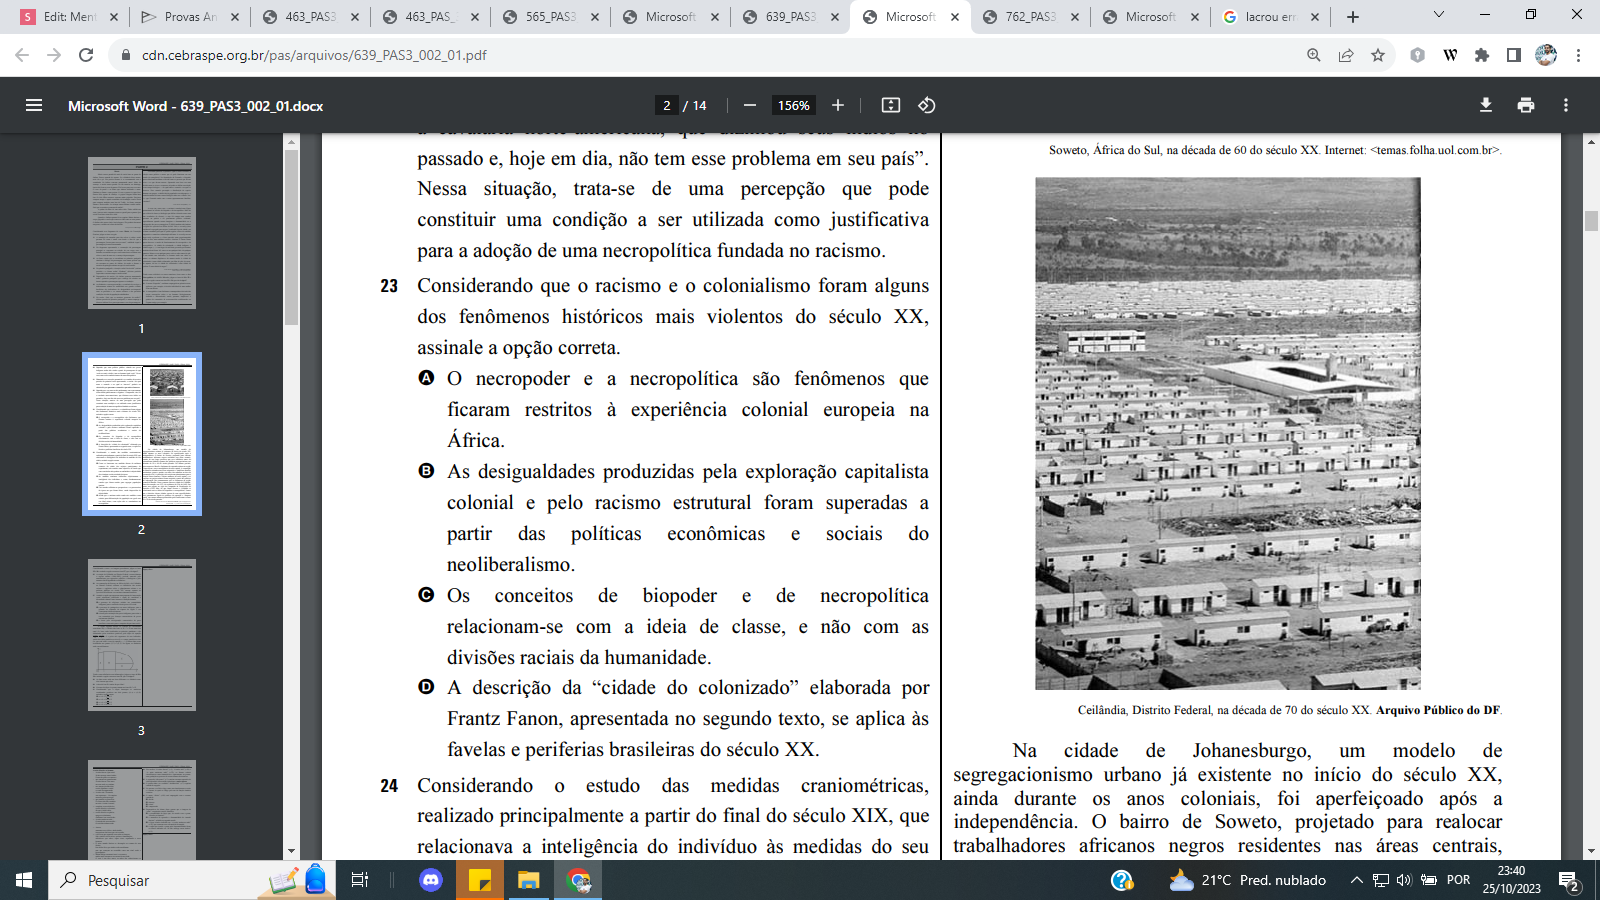Toggle Chrome side panel icon
Screen dimensions: 1600x900
point(1514,55)
